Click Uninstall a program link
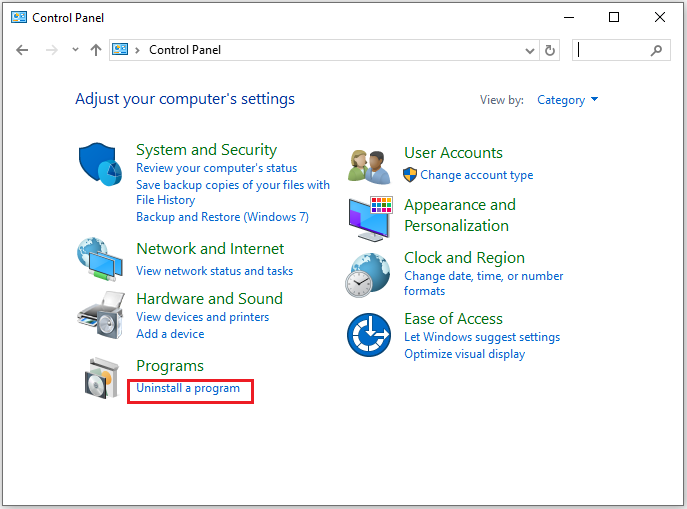The image size is (687, 509). coord(188,388)
